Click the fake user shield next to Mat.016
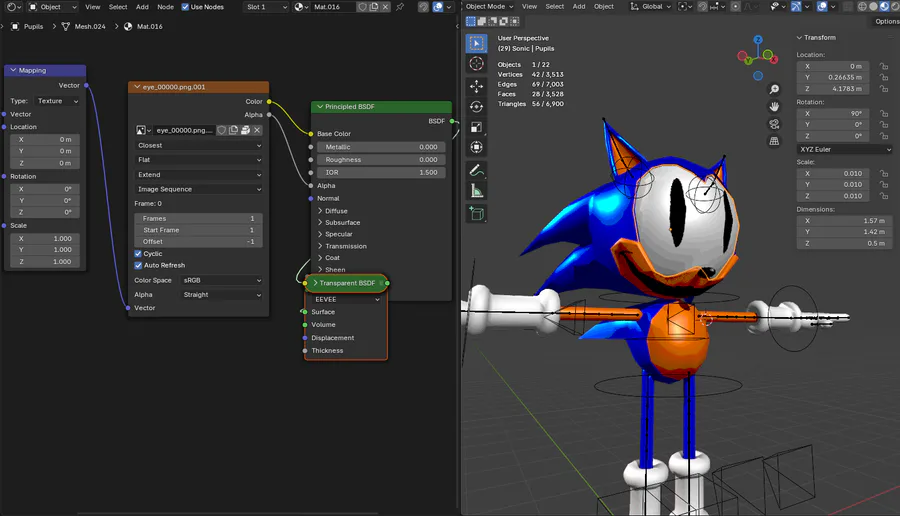 363,7
